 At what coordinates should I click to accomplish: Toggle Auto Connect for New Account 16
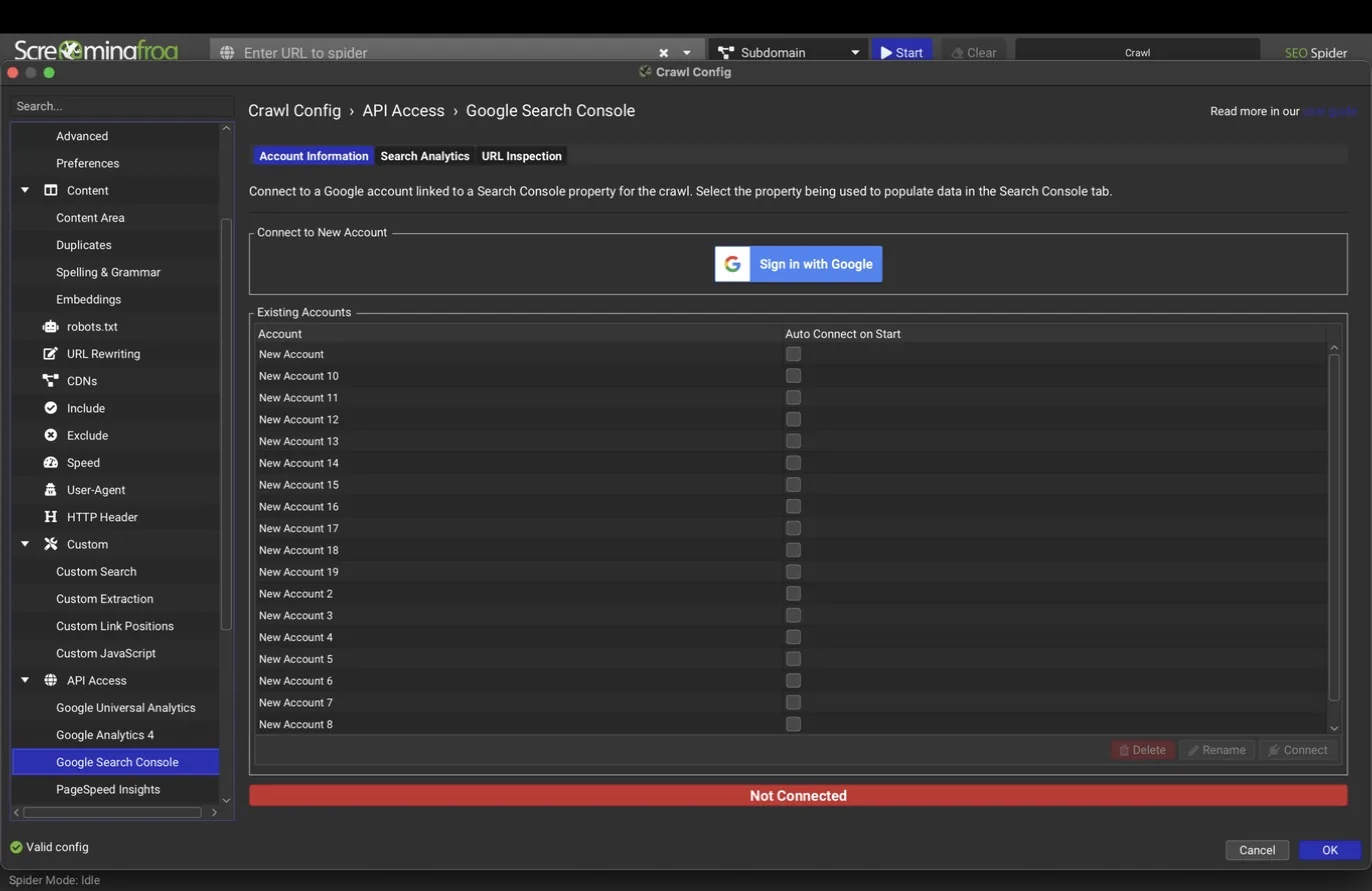(793, 506)
